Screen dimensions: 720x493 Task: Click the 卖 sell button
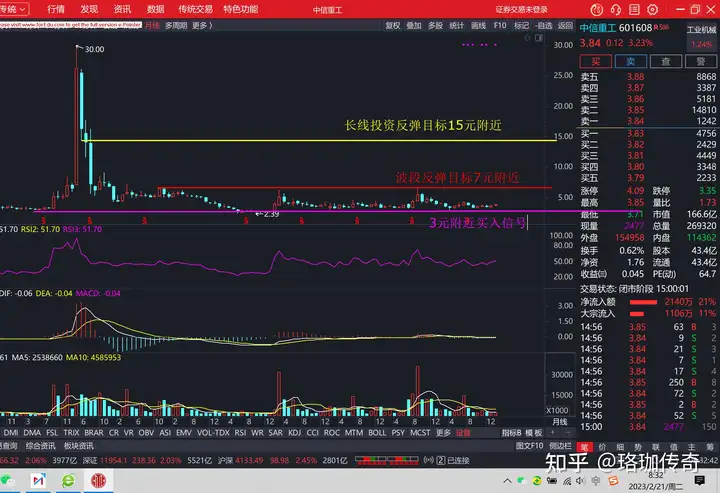click(x=630, y=61)
